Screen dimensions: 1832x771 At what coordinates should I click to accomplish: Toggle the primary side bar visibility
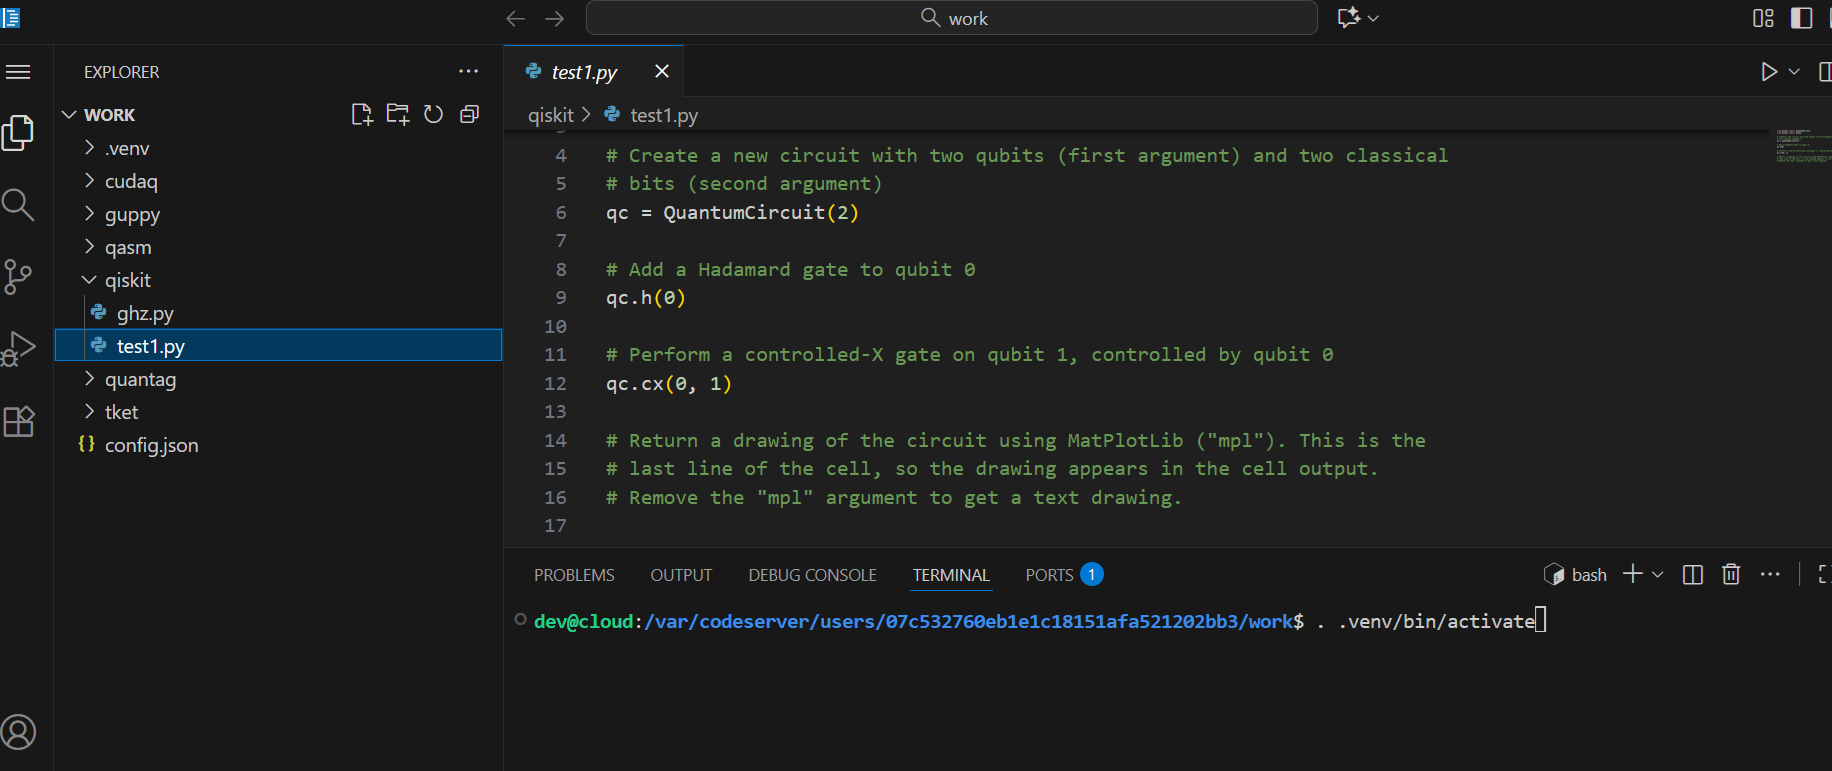1801,18
